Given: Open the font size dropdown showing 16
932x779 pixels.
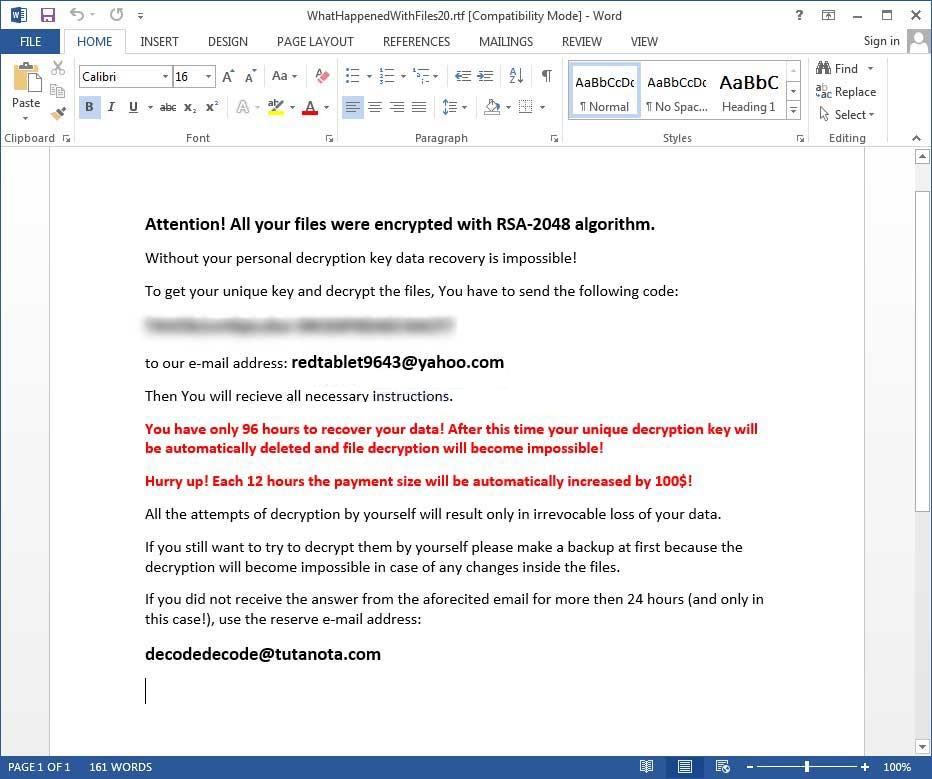Looking at the screenshot, I should click(x=208, y=77).
